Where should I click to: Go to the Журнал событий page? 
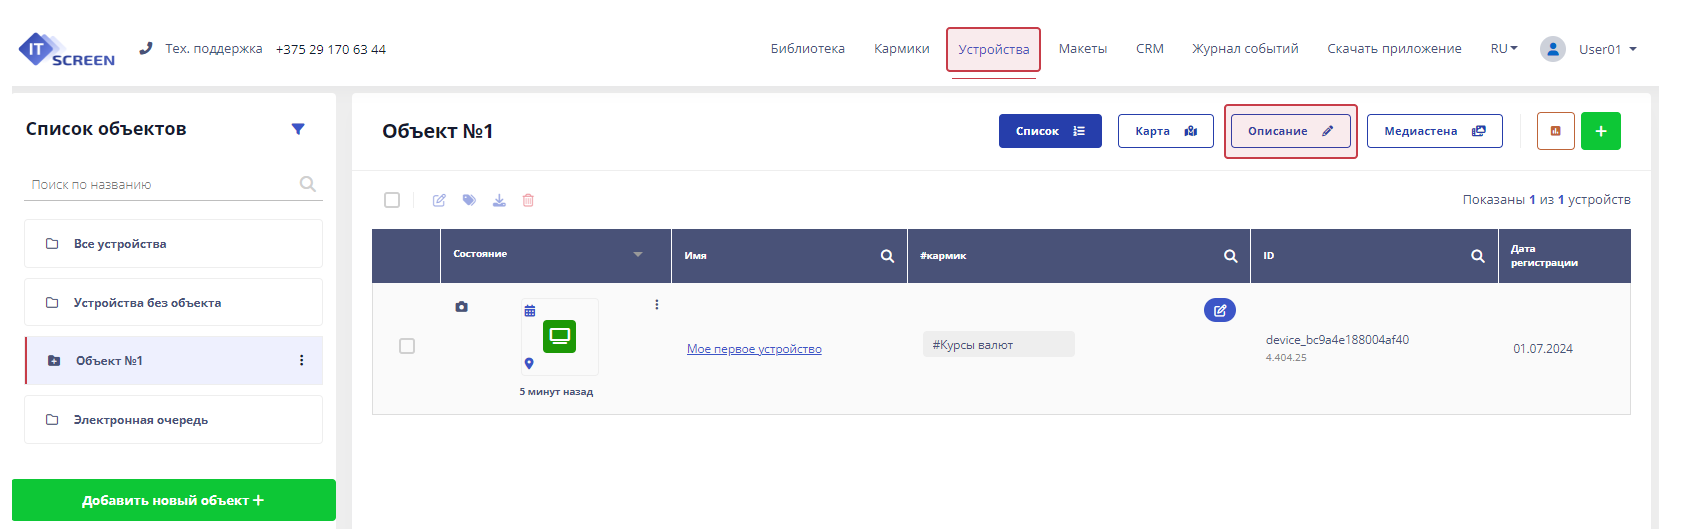point(1244,49)
